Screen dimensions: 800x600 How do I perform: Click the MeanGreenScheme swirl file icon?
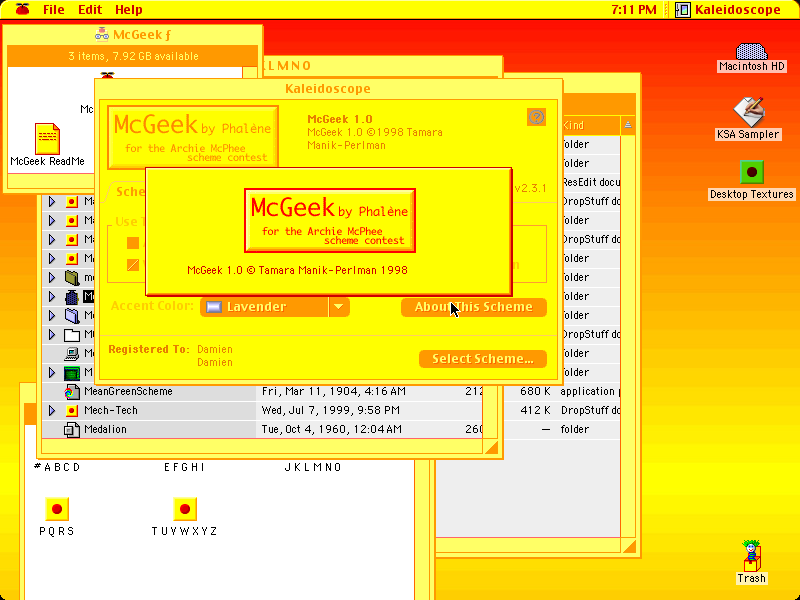(x=71, y=392)
